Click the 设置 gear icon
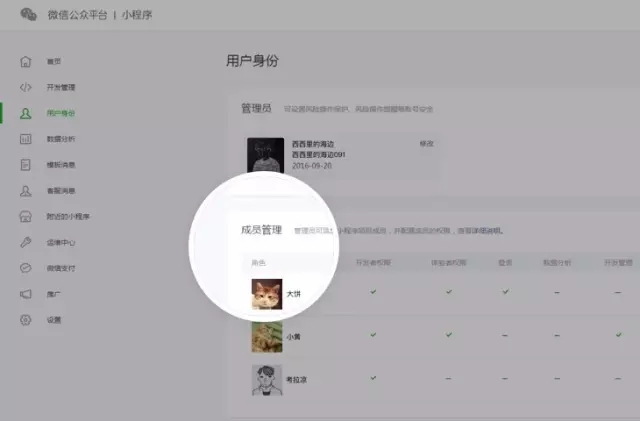The height and width of the screenshot is (421, 640). [26, 320]
